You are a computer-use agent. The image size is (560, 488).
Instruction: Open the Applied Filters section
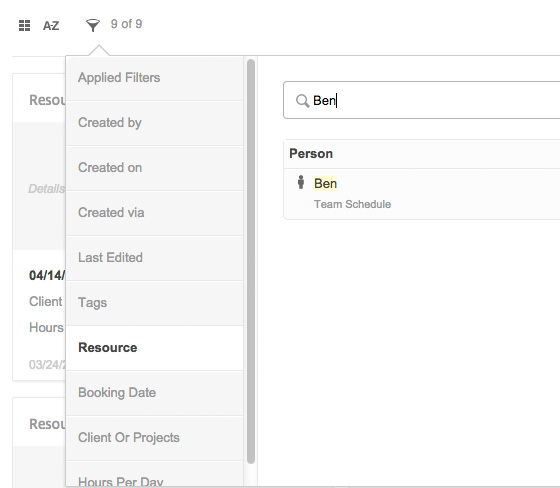pyautogui.click(x=155, y=78)
